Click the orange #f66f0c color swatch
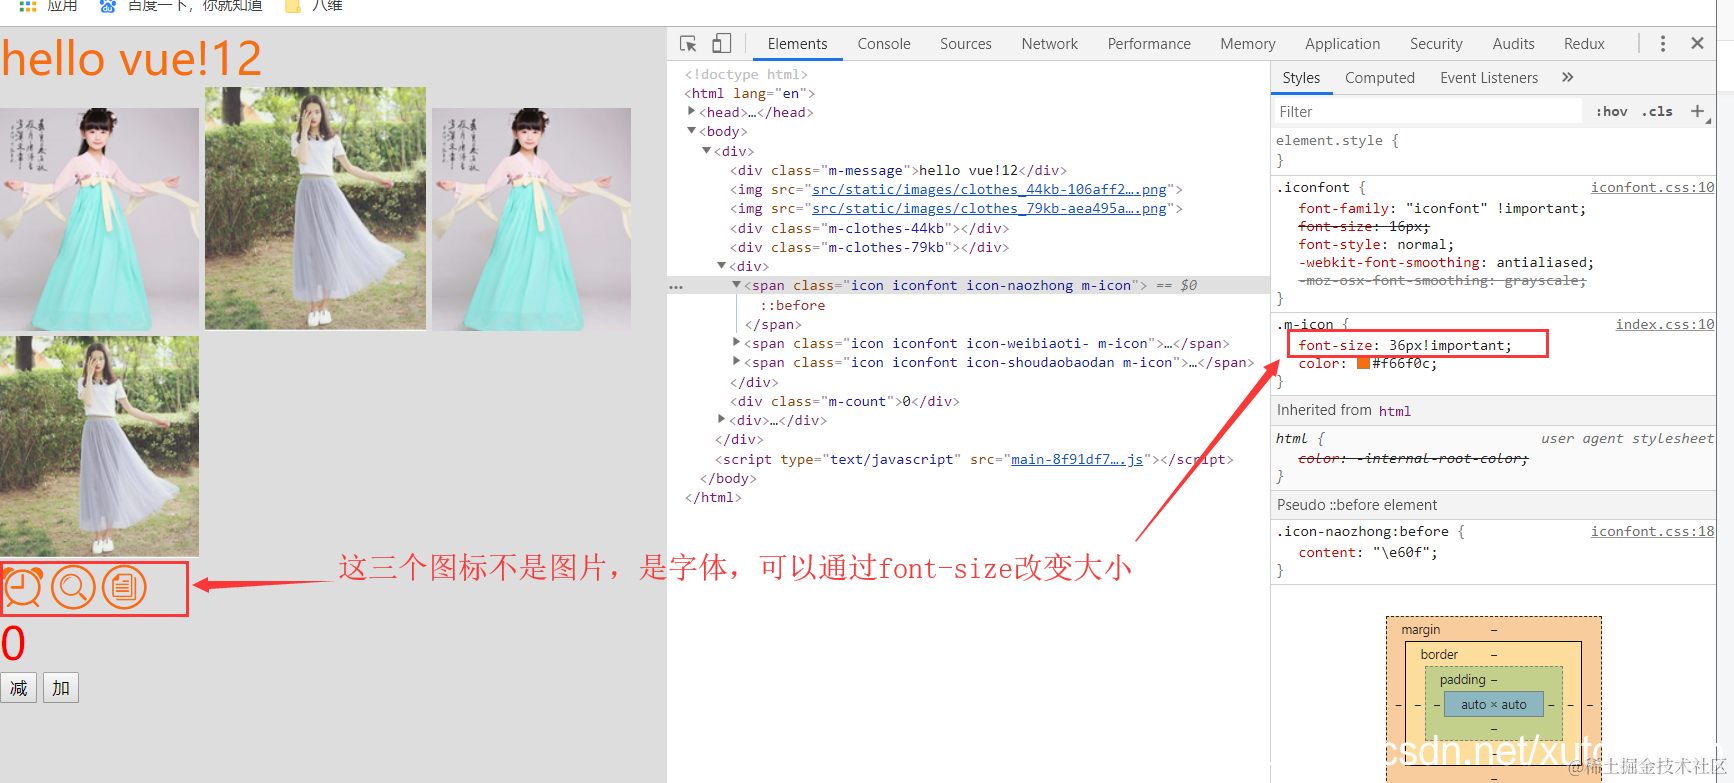 pyautogui.click(x=1363, y=363)
